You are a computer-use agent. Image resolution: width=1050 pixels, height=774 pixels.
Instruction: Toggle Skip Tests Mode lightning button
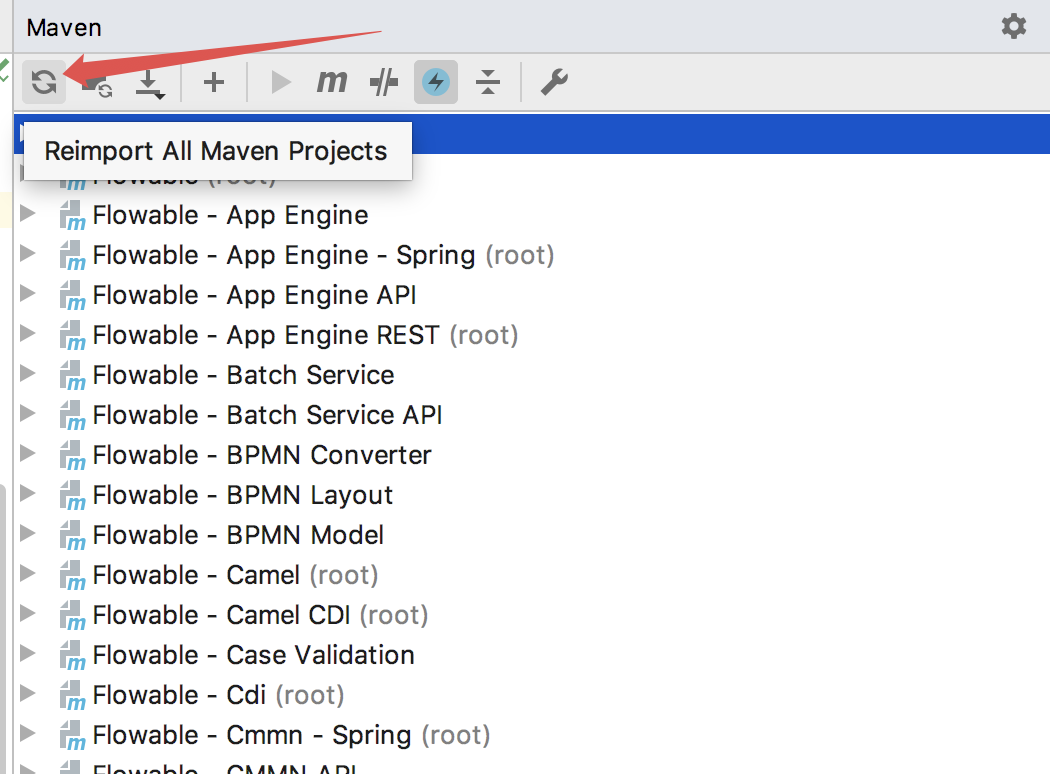click(436, 82)
